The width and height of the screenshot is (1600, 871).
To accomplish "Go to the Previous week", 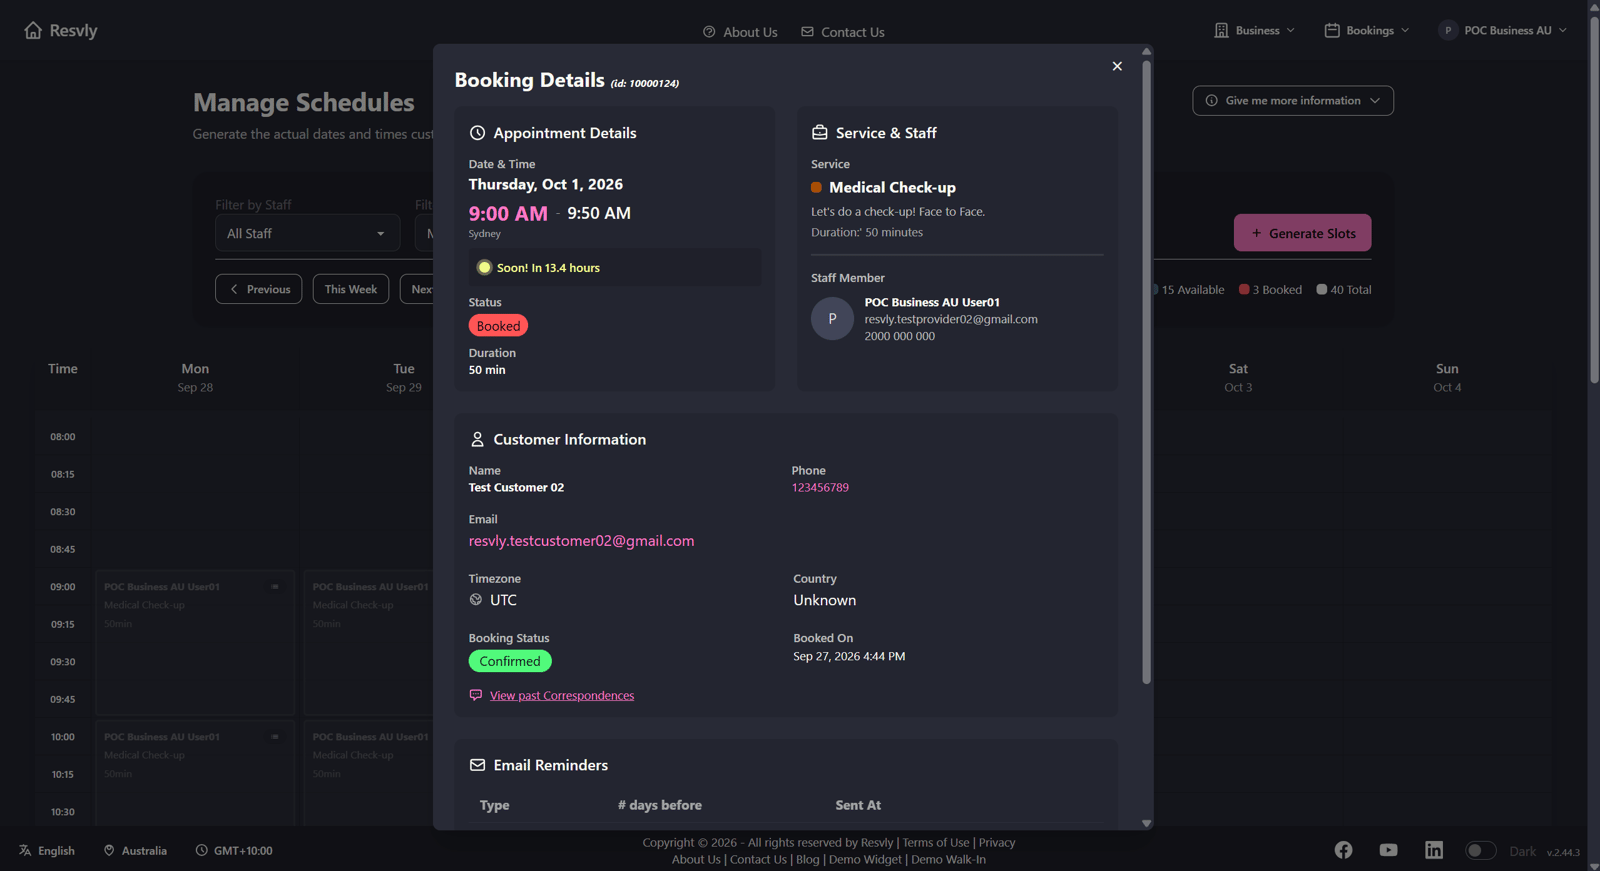I will point(258,289).
